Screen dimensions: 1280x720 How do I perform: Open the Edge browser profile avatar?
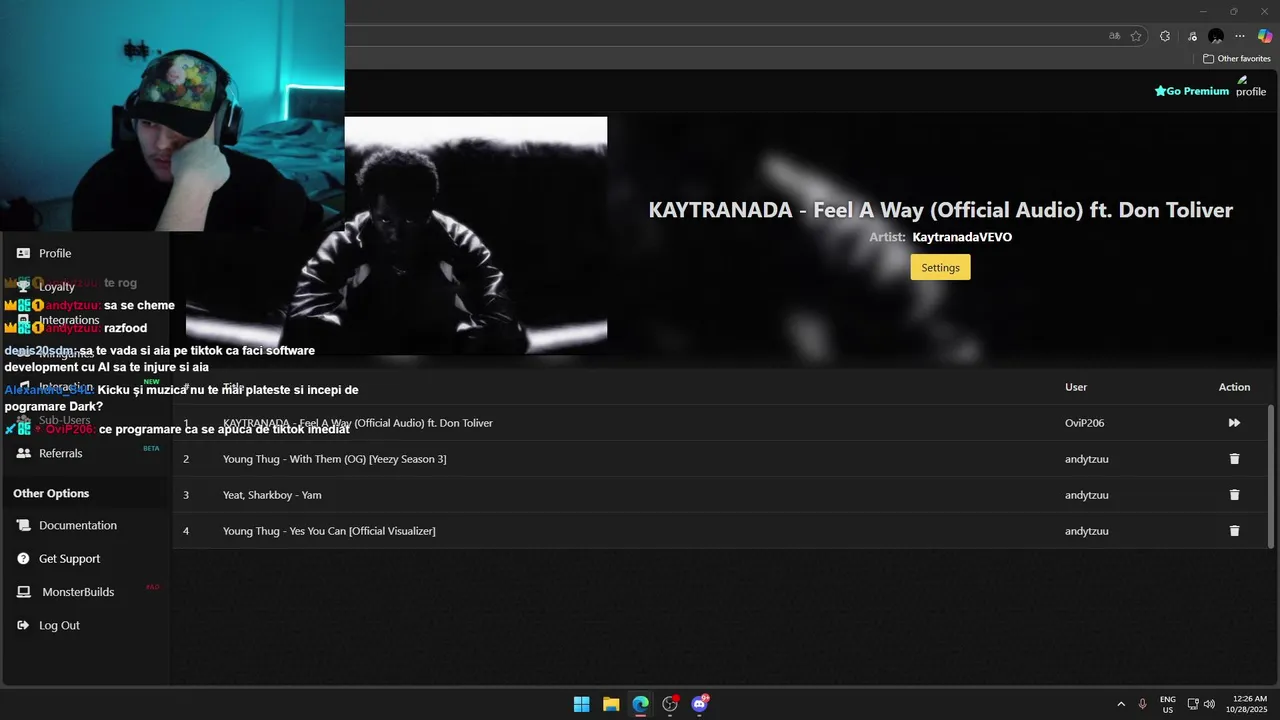1216,36
